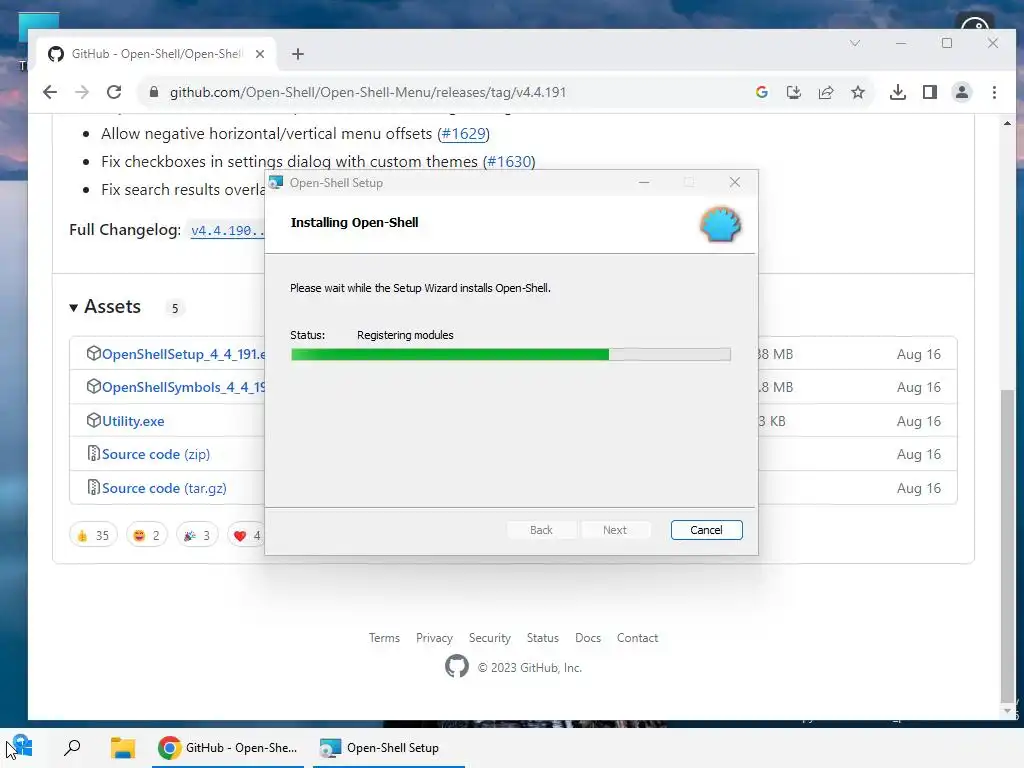Open the tab search chevron in Chrome
The image size is (1024, 768).
point(855,43)
